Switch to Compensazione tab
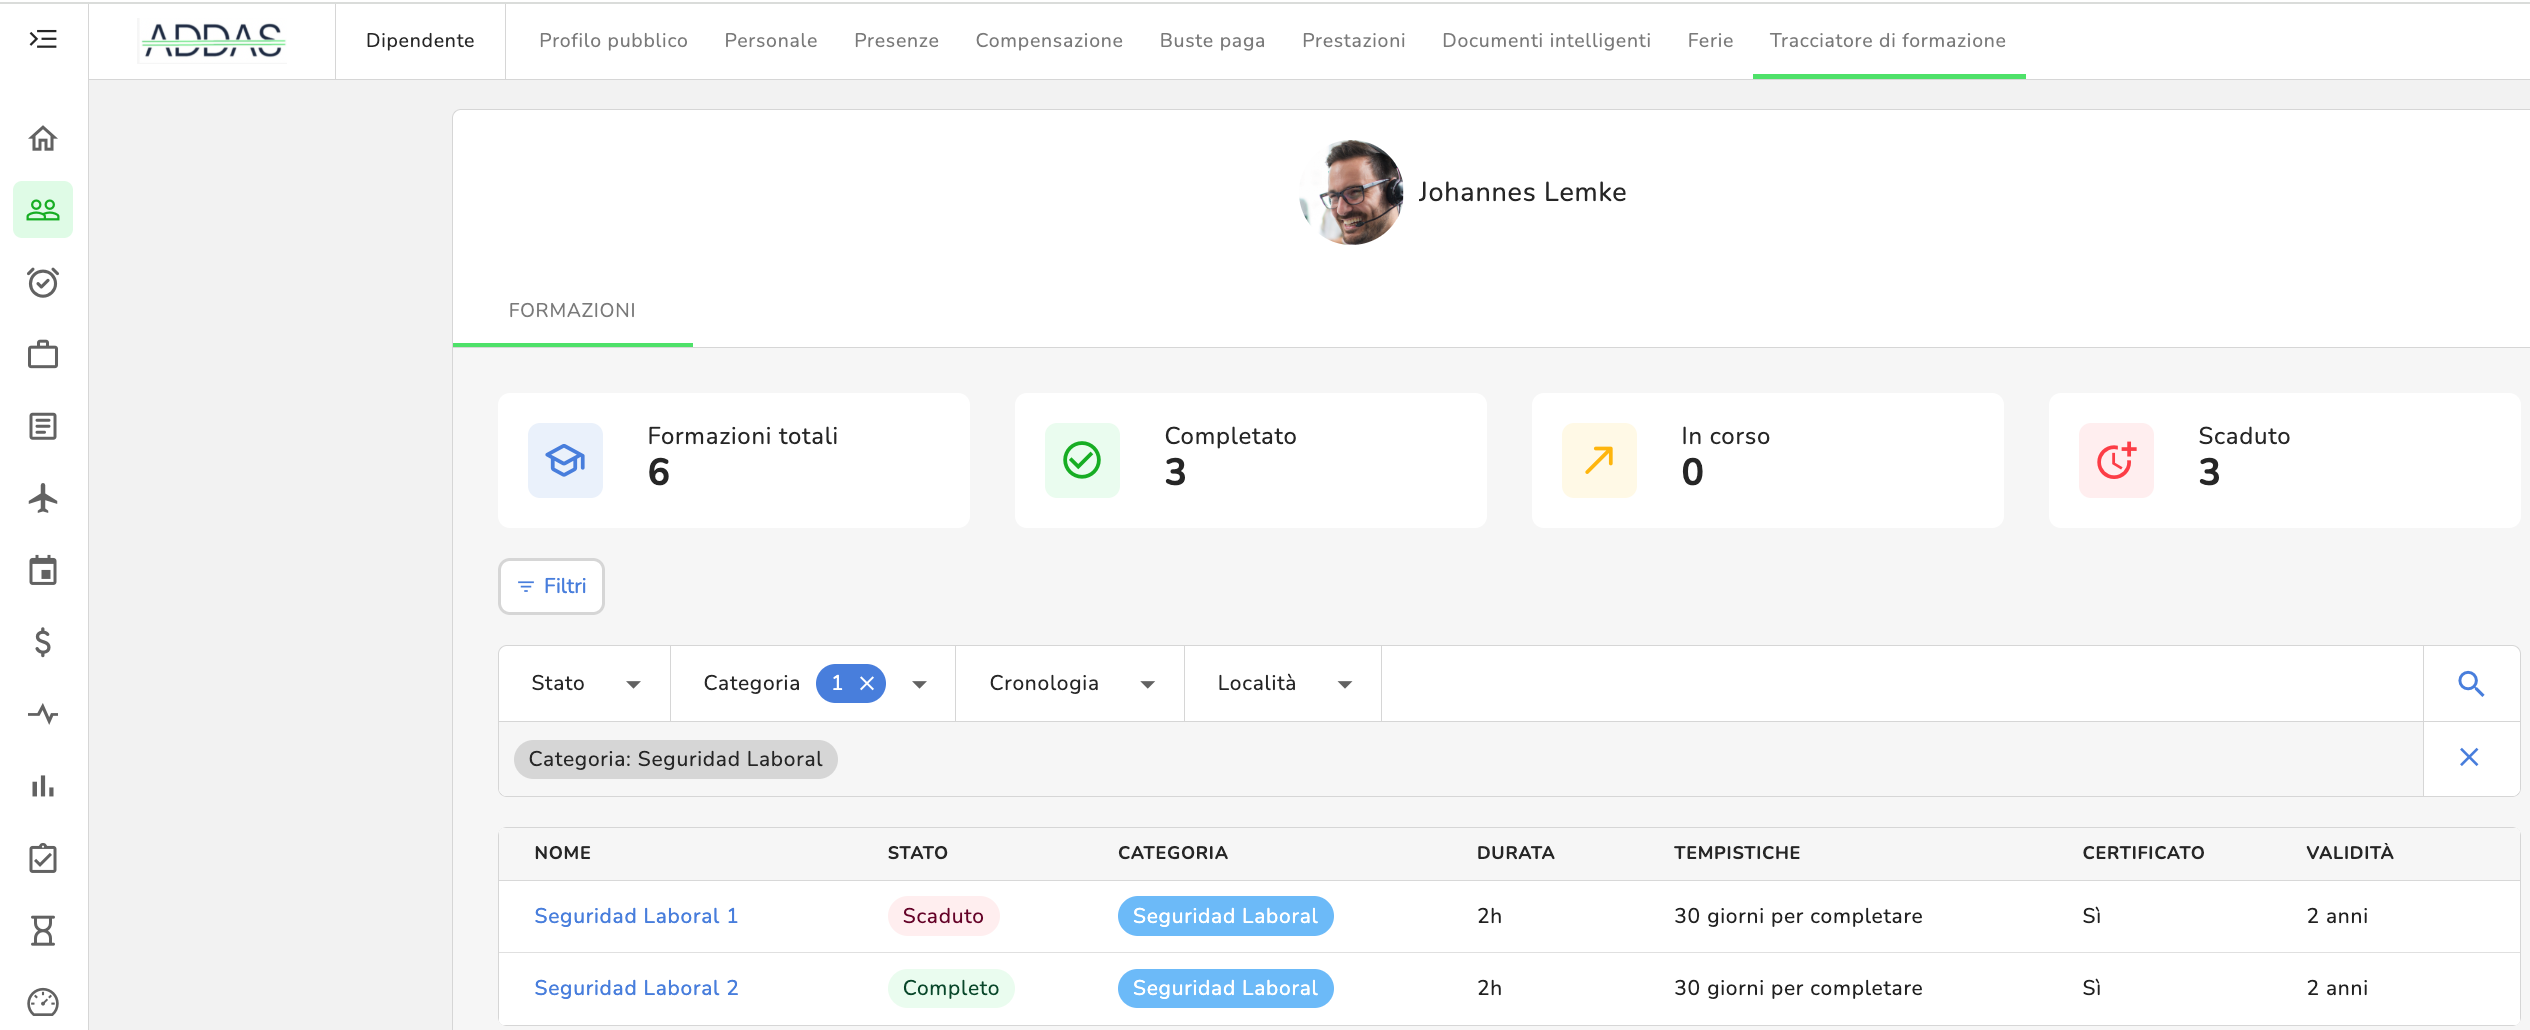Image resolution: width=2530 pixels, height=1030 pixels. pyautogui.click(x=1049, y=40)
